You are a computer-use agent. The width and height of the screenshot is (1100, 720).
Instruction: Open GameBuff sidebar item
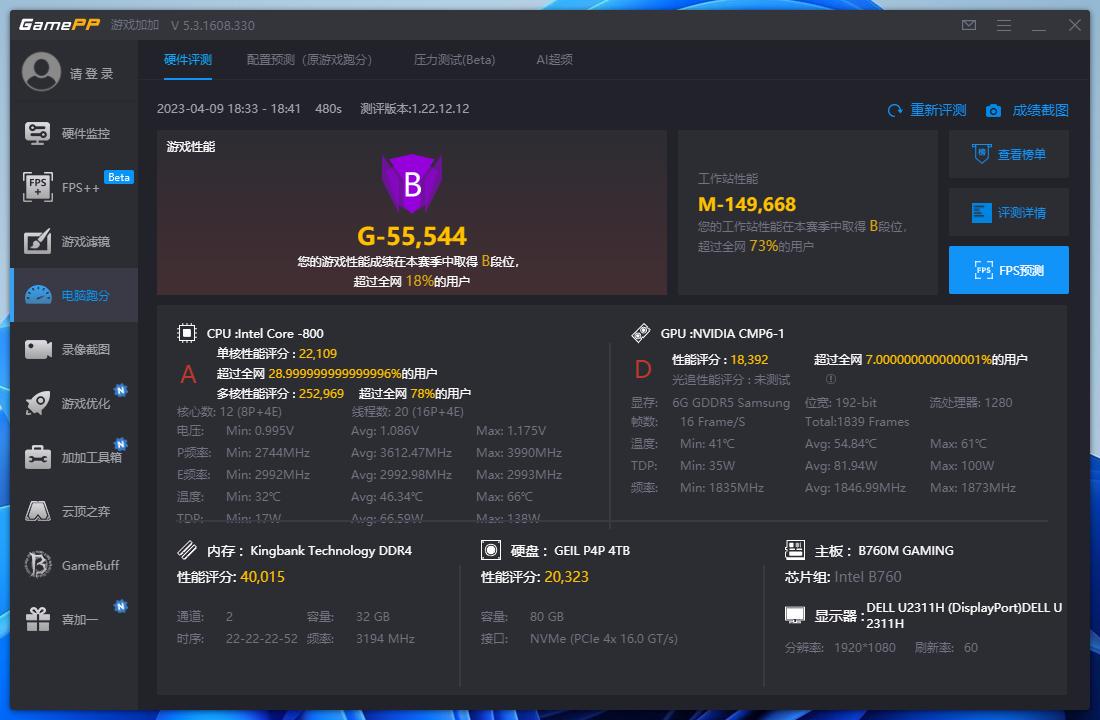(74, 566)
